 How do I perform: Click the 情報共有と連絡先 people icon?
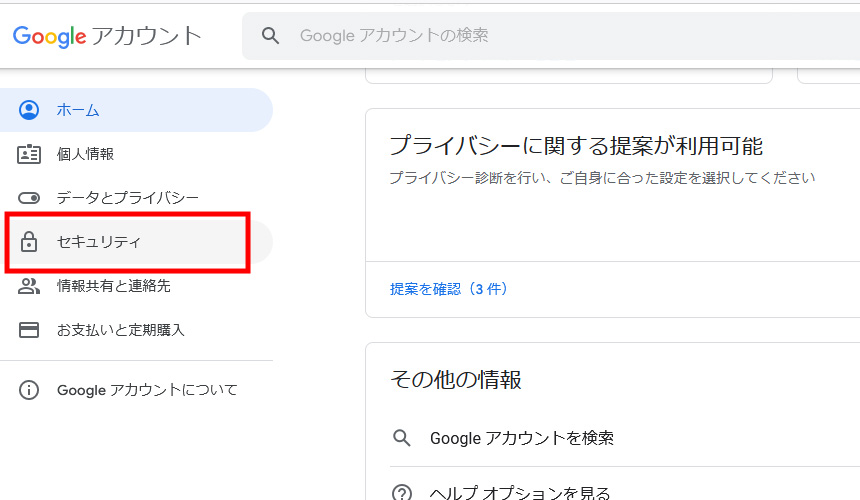click(x=29, y=286)
